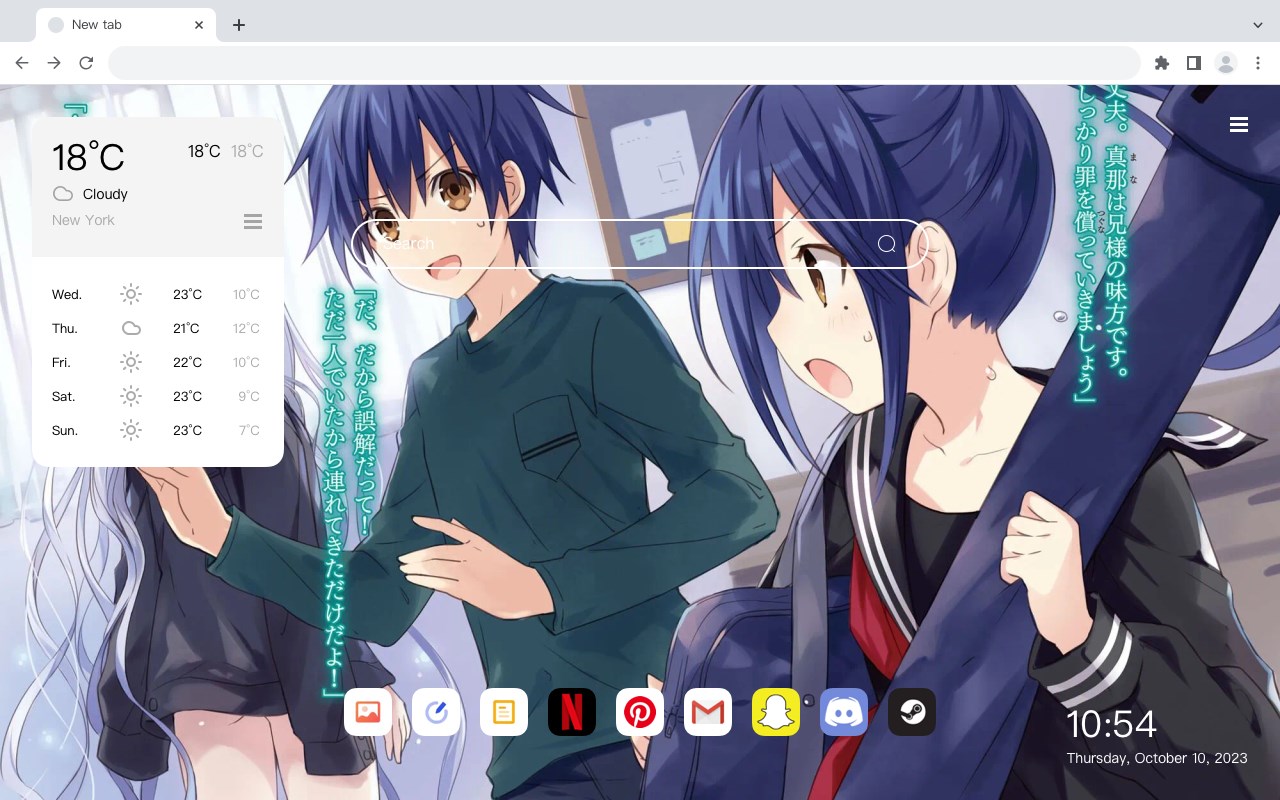Open the blue to-do check icon
1280x800 pixels.
pyautogui.click(x=436, y=712)
